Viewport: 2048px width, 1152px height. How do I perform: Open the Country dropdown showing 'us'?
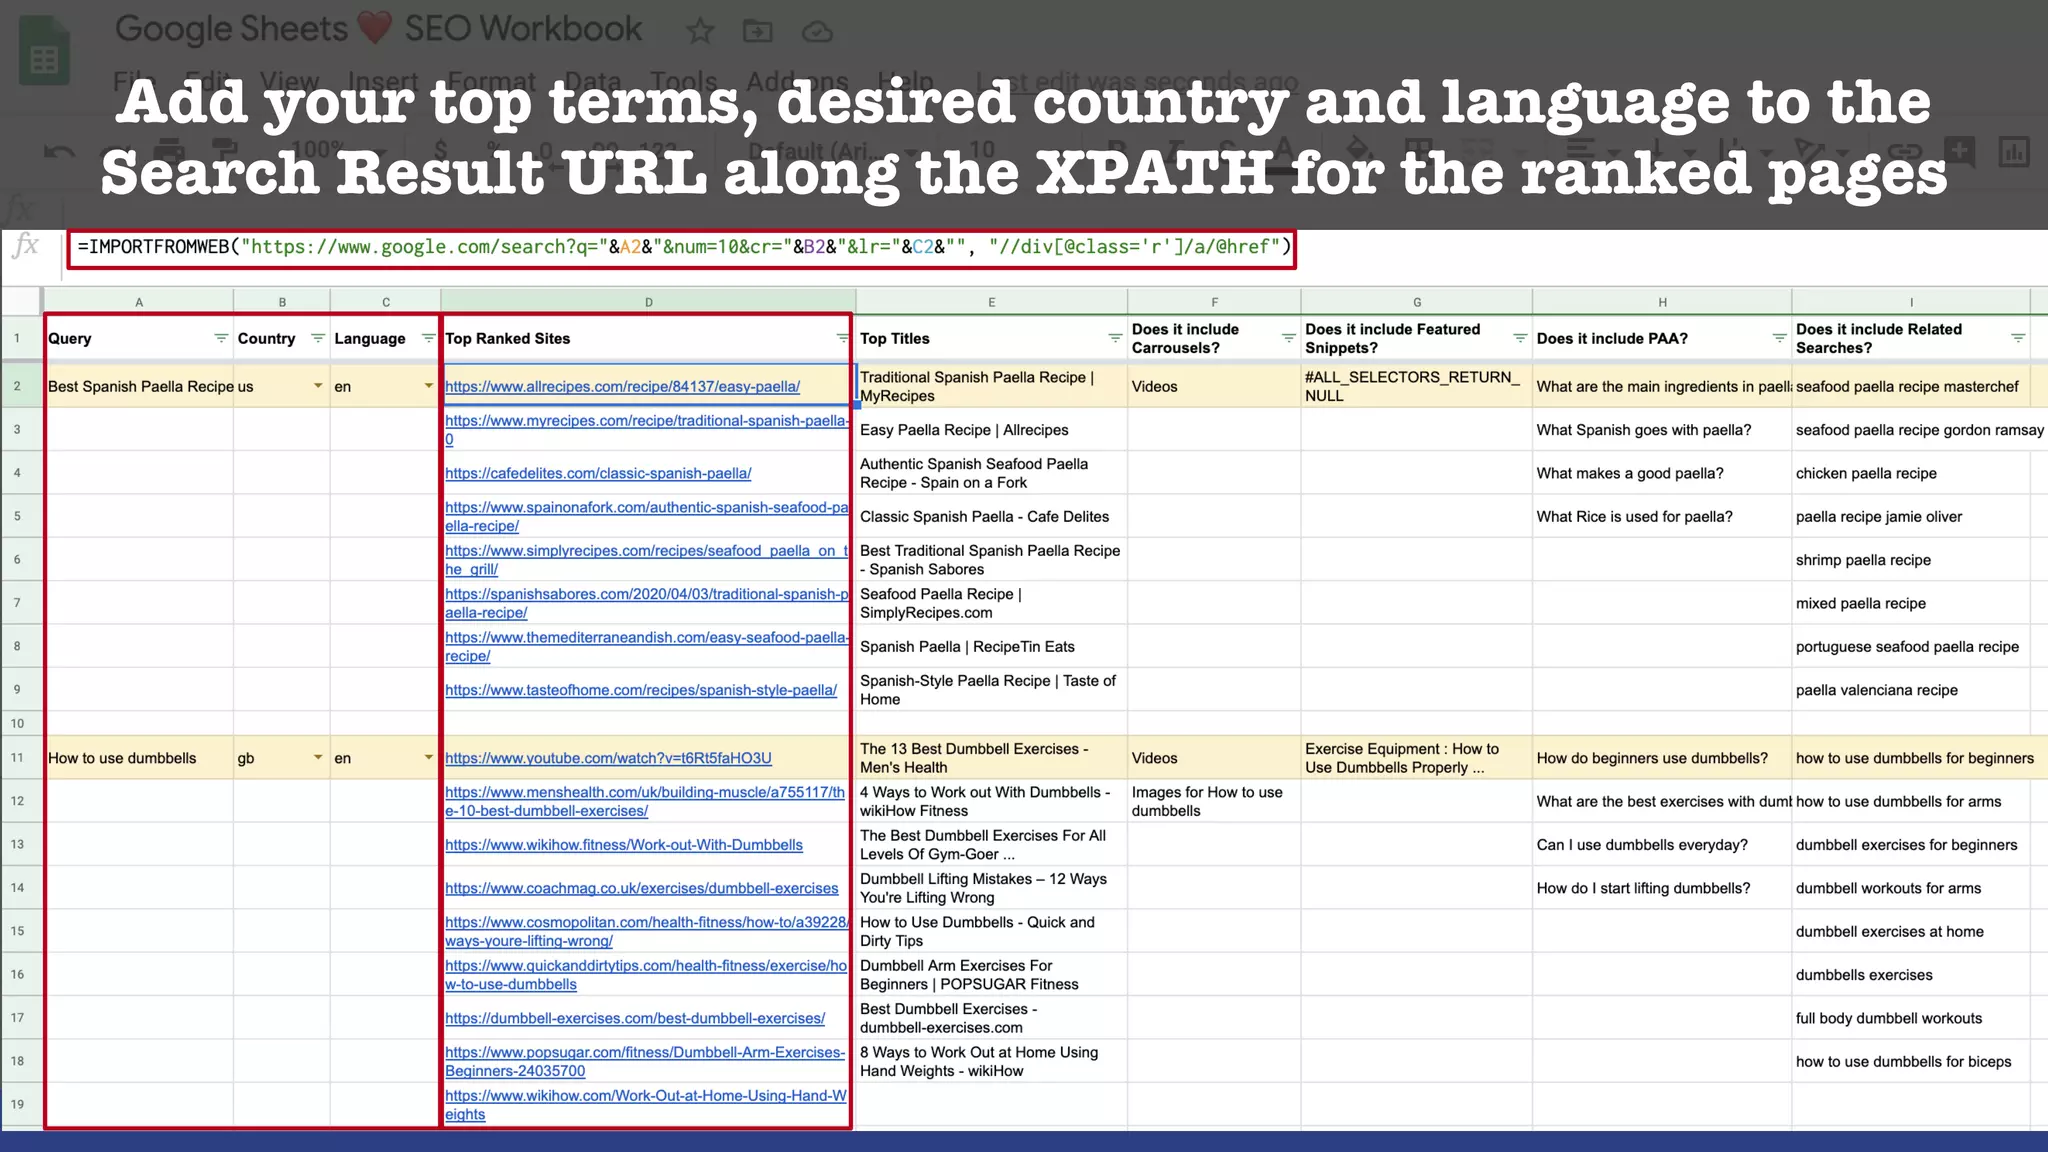click(318, 385)
